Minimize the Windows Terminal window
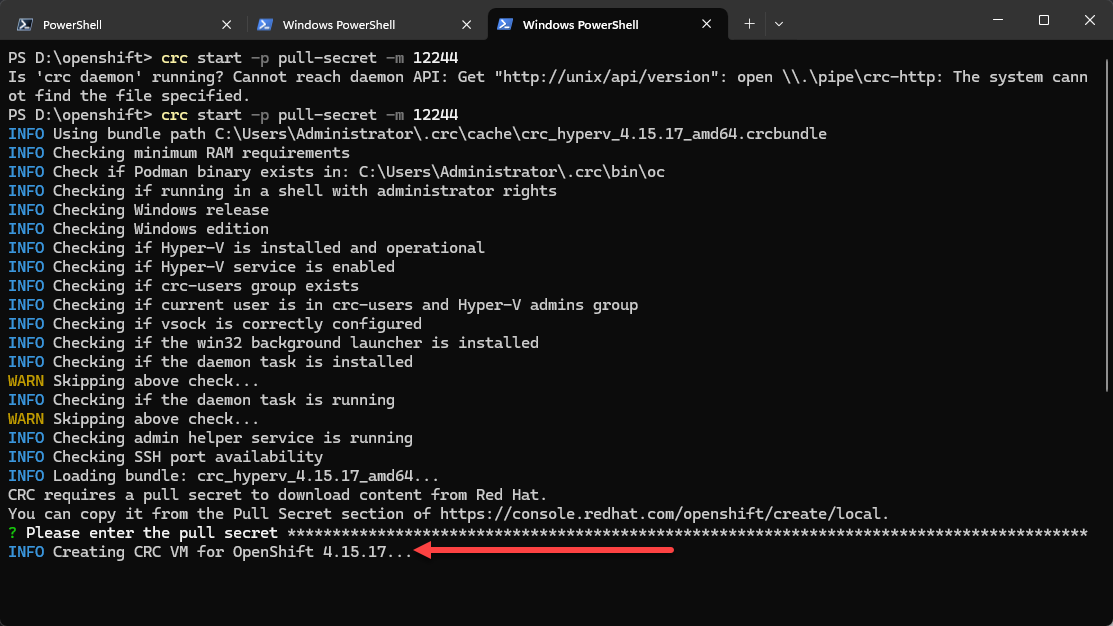The height and width of the screenshot is (626, 1113). (997, 20)
